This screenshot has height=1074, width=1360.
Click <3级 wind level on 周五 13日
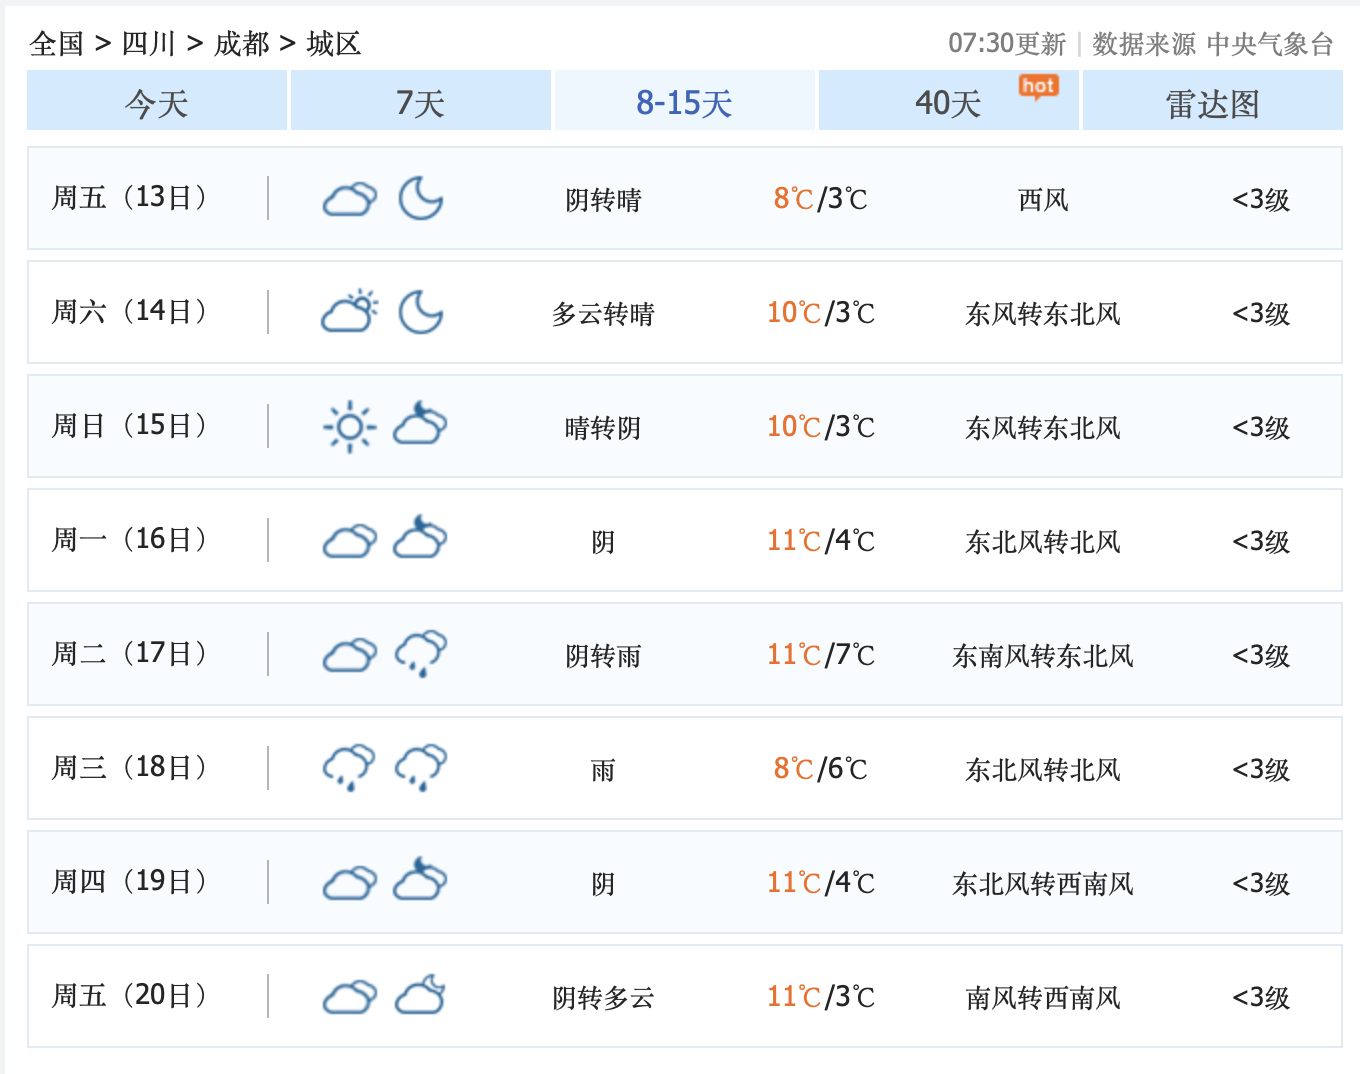(1261, 200)
